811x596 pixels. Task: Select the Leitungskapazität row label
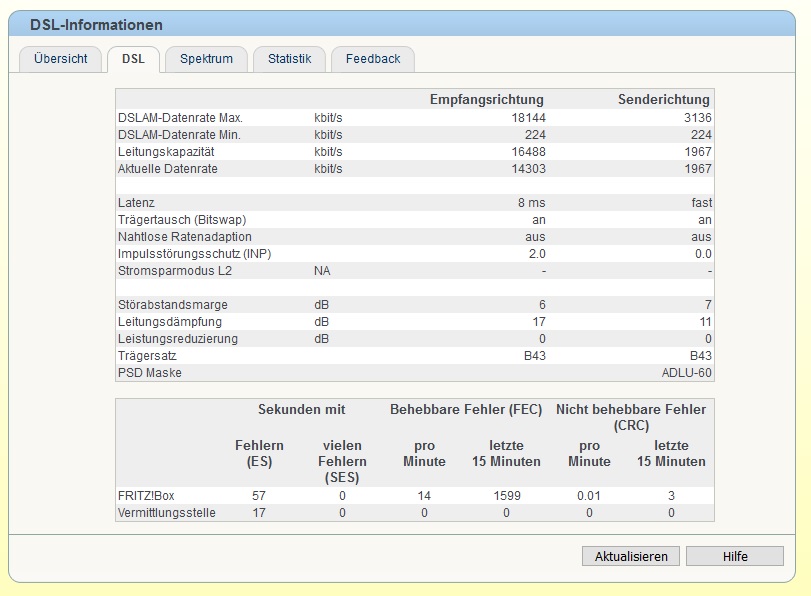coord(166,152)
